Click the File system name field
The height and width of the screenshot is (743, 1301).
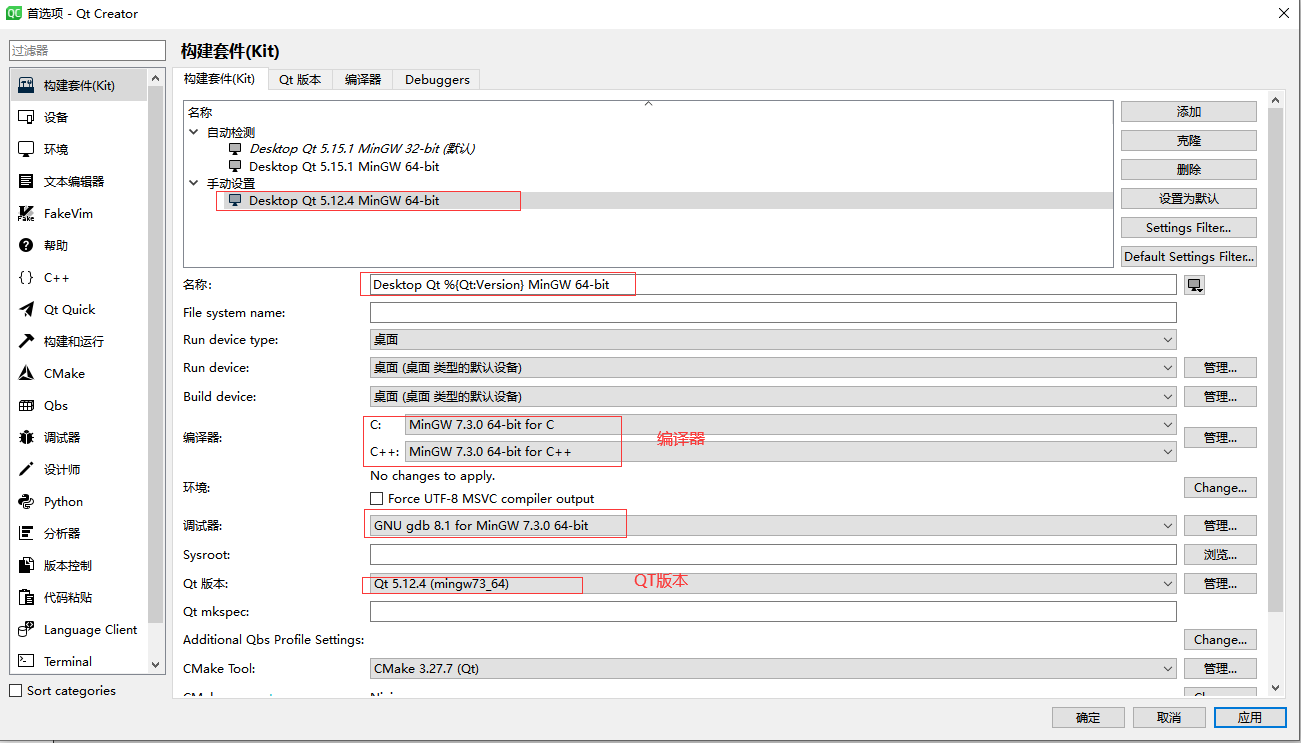pos(773,313)
